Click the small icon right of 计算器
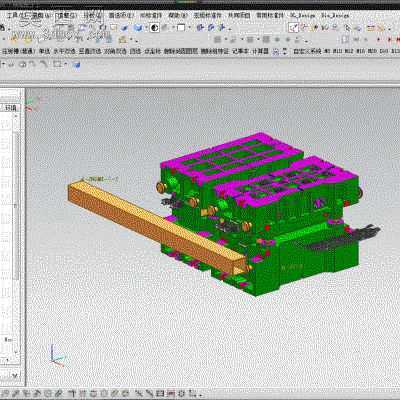This screenshot has height=400, width=400. point(276,51)
